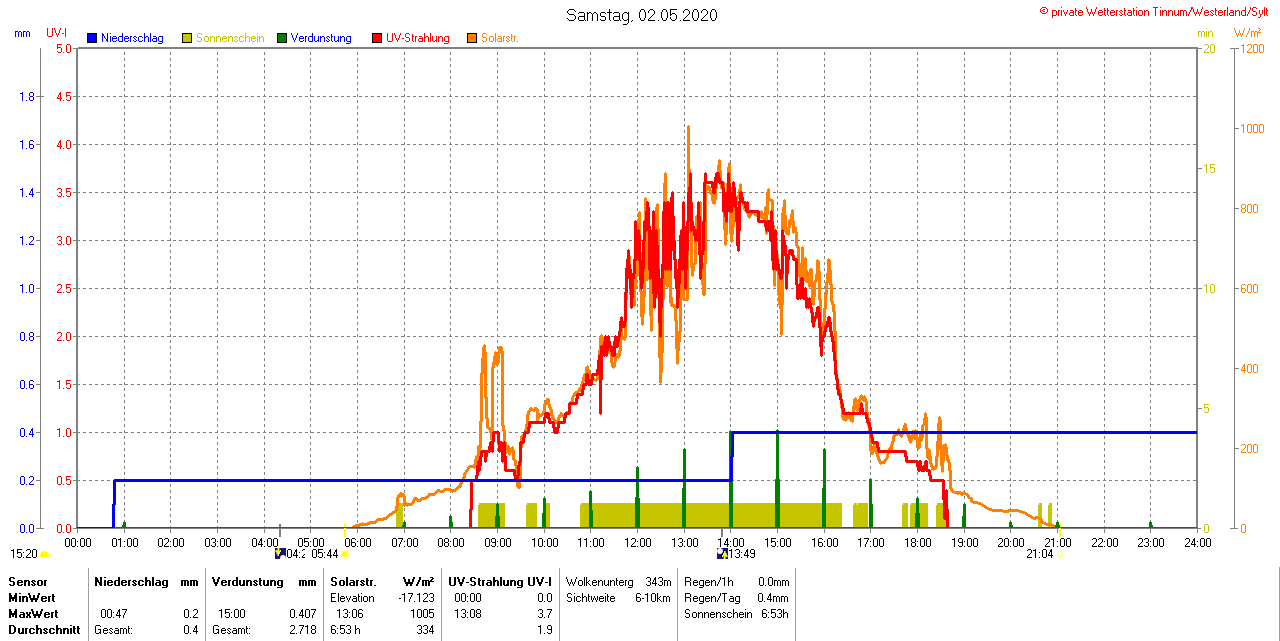Click the Sichtweite 6-10km entry

click(x=618, y=597)
